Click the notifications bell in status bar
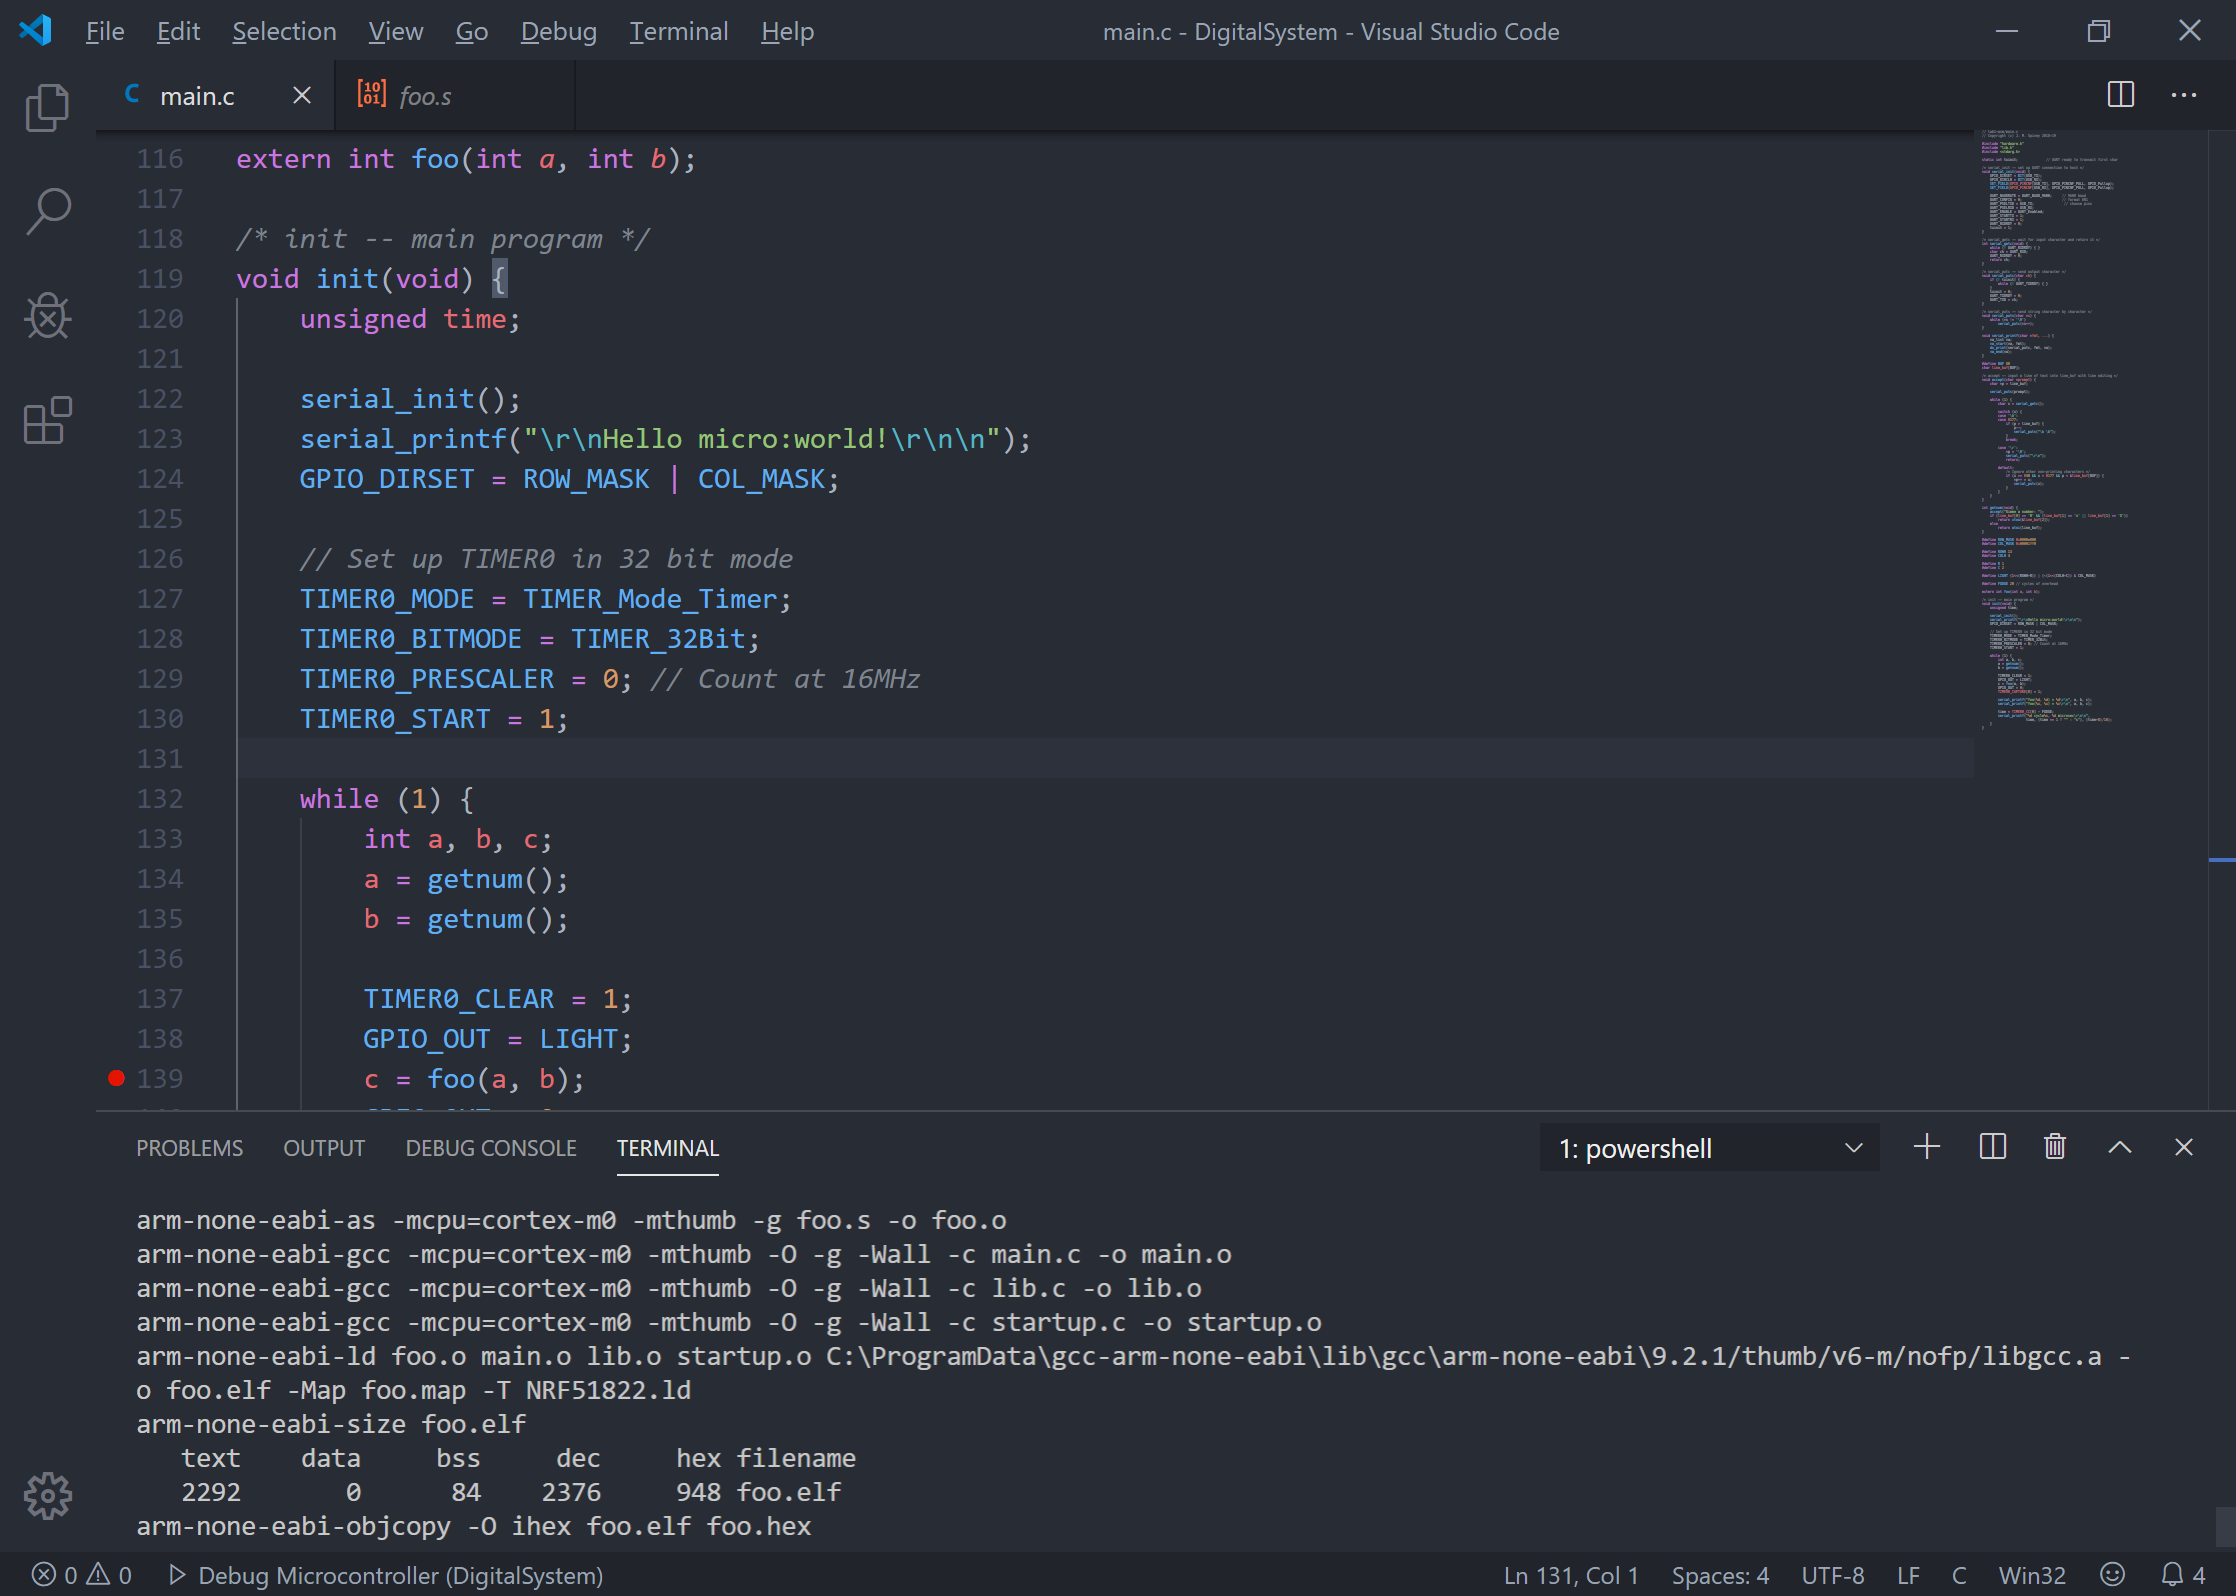 (2183, 1575)
